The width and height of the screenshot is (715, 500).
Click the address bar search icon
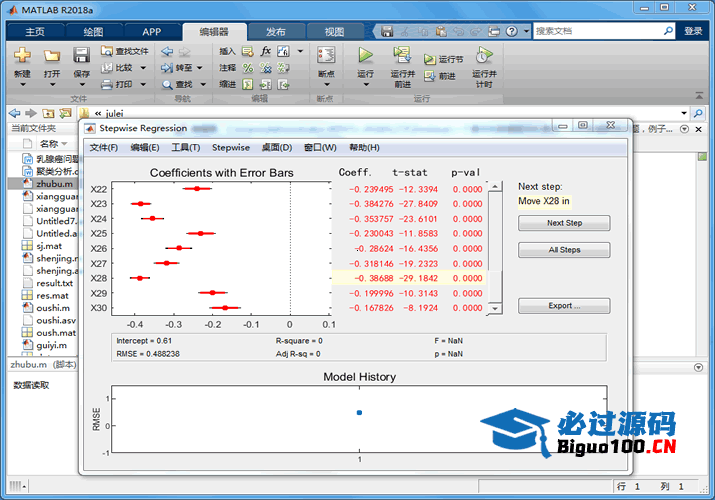(698, 113)
